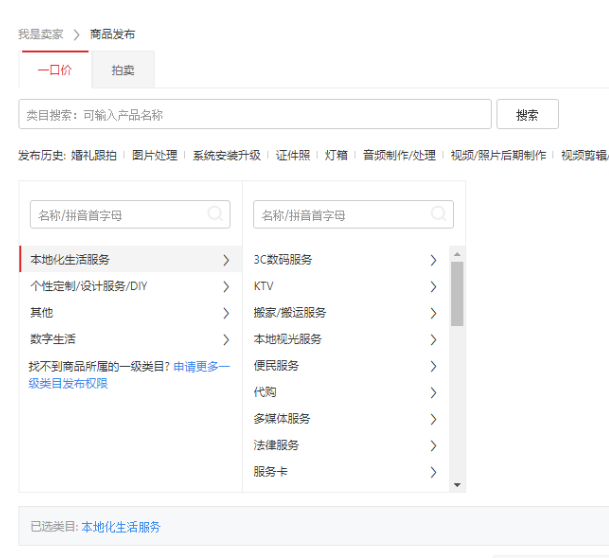Focus the 类目搜索 product name input
Screen dimensions: 609x558
tap(255, 115)
